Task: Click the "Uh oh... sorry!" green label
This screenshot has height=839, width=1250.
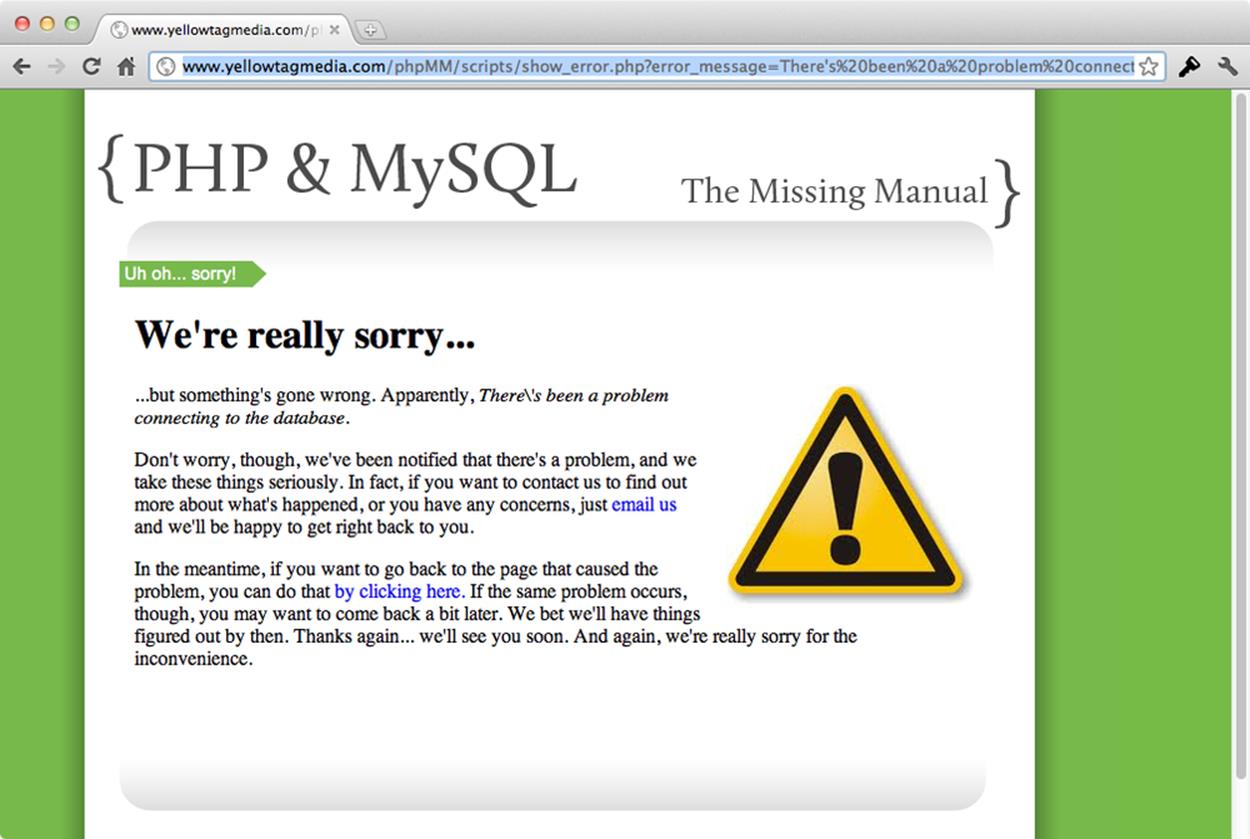Action: (x=192, y=274)
